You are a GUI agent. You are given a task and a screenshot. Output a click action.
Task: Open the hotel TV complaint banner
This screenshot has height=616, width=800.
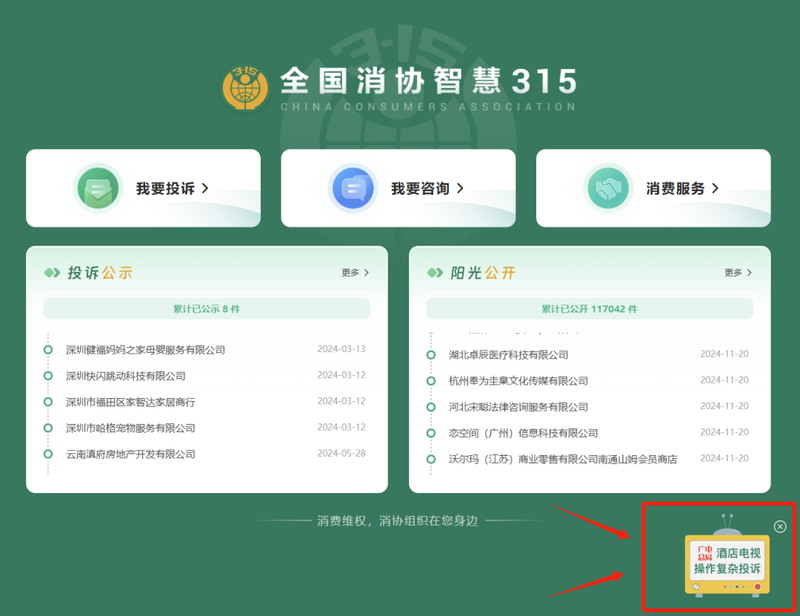(x=727, y=562)
